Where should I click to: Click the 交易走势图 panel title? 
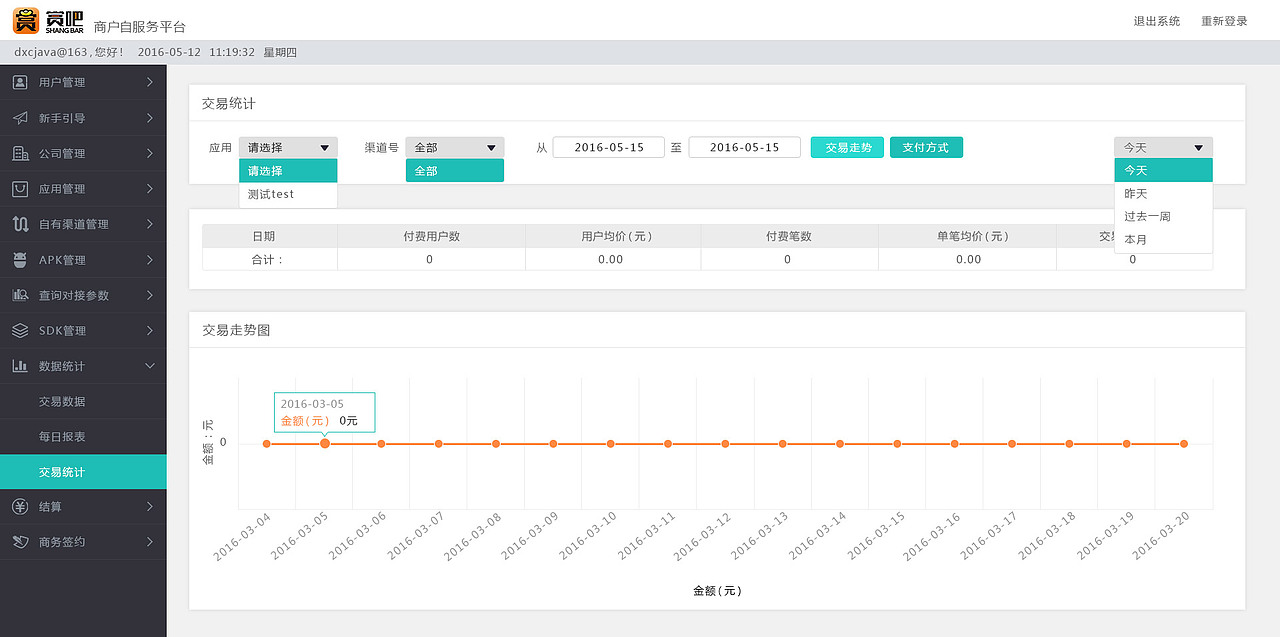coord(236,330)
